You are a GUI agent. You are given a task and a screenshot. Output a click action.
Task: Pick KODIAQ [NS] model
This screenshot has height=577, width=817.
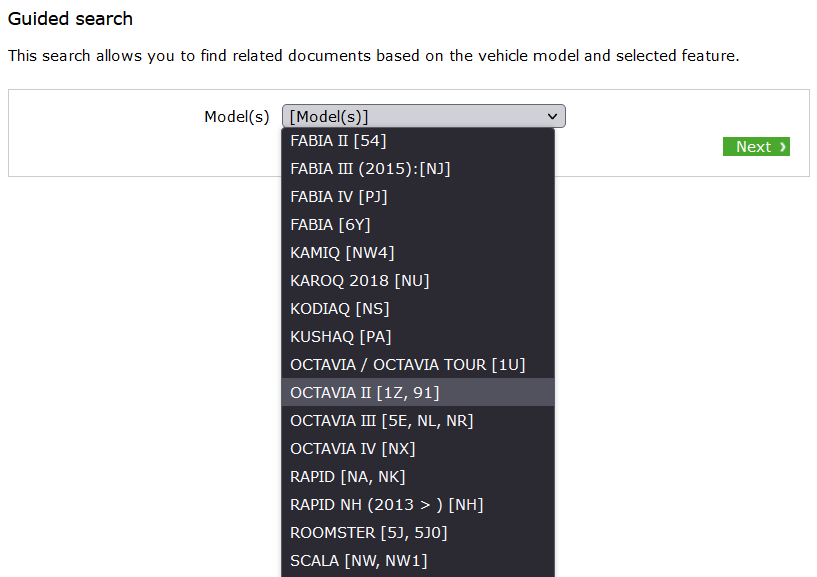418,309
